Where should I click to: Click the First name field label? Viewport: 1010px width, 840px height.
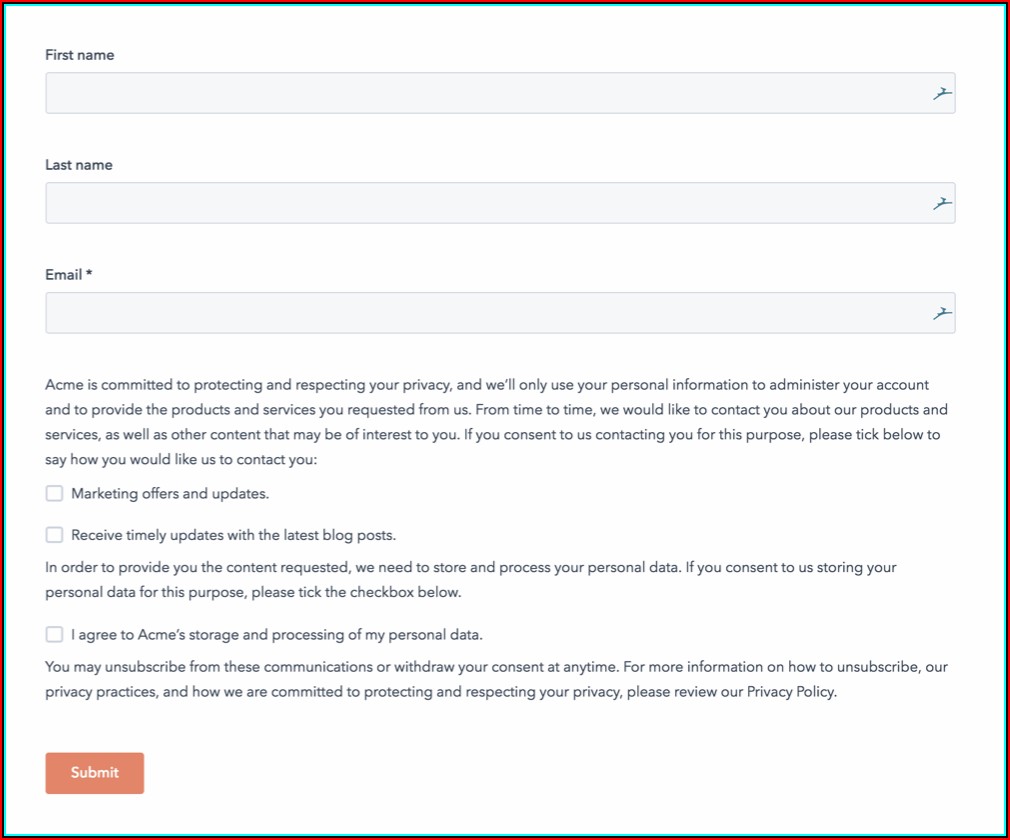coord(80,55)
